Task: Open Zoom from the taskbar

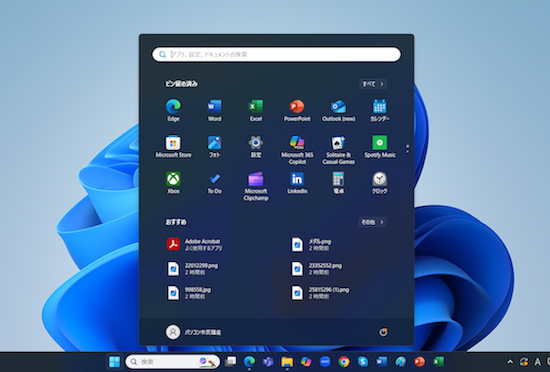Action: point(325,361)
